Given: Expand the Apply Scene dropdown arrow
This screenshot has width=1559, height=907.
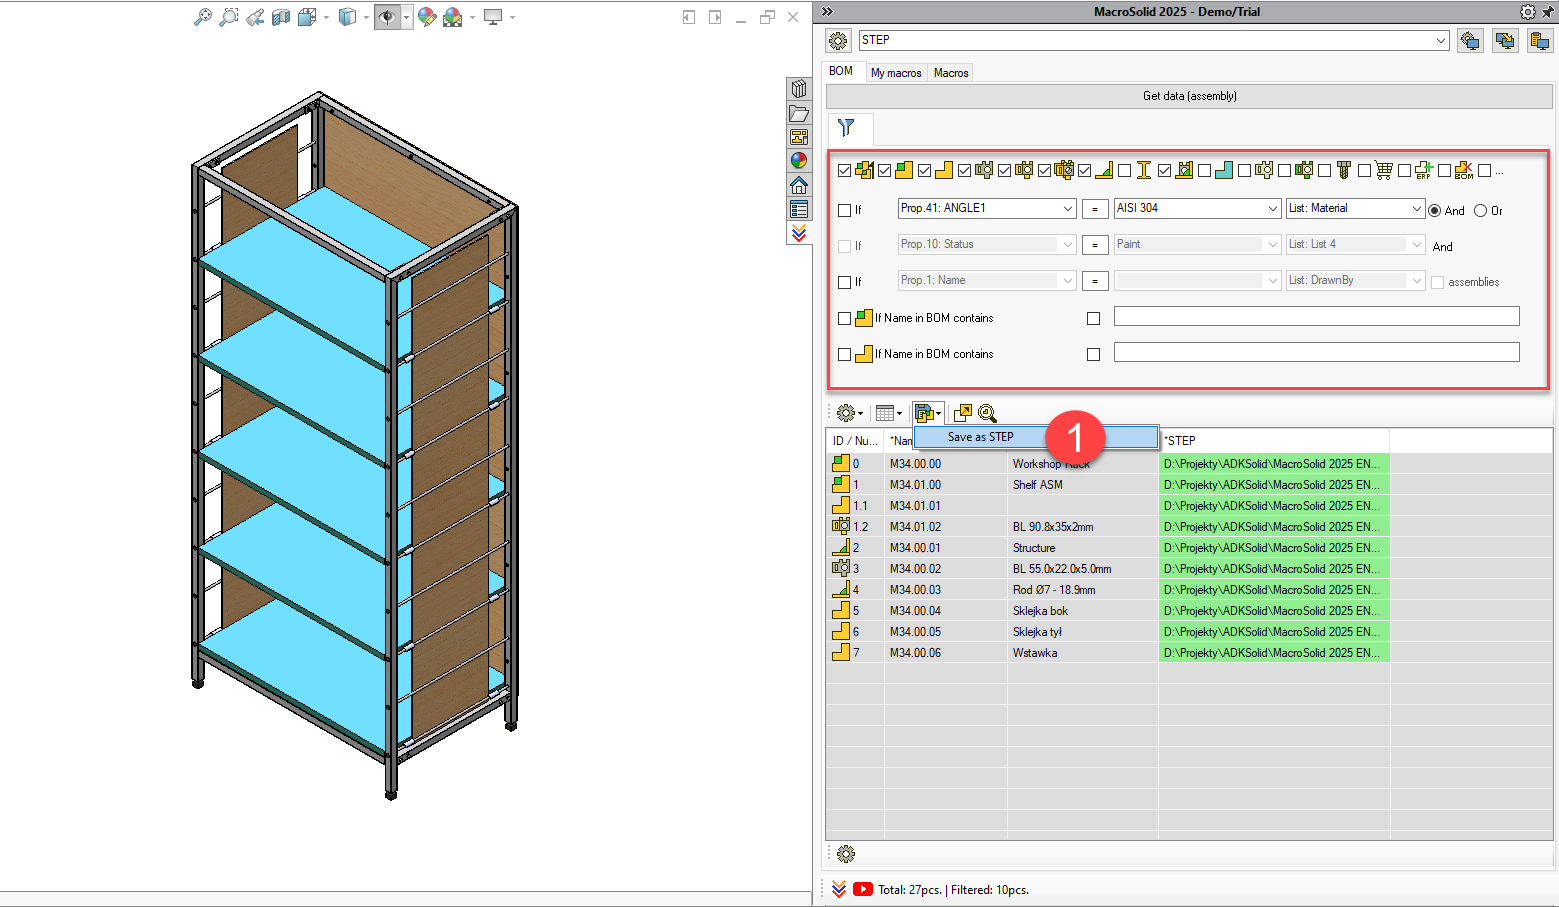Looking at the screenshot, I should pos(472,17).
